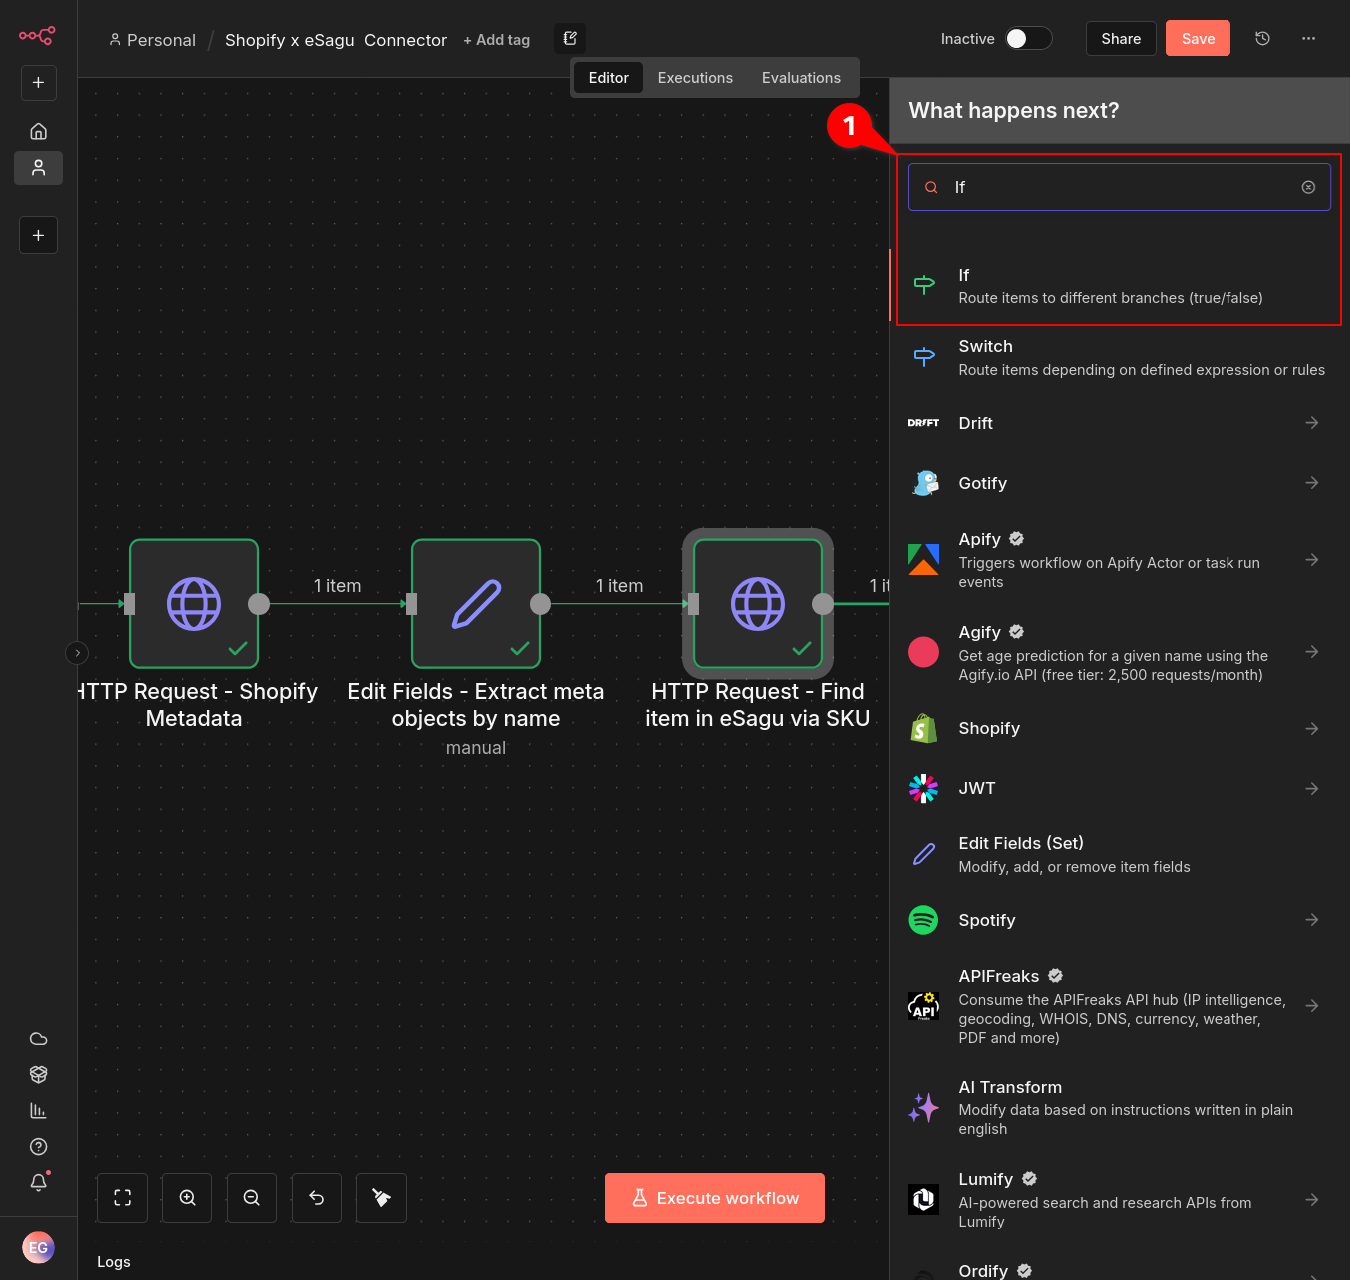Open the Help question mark icon
1351x1281 pixels.
(38, 1147)
